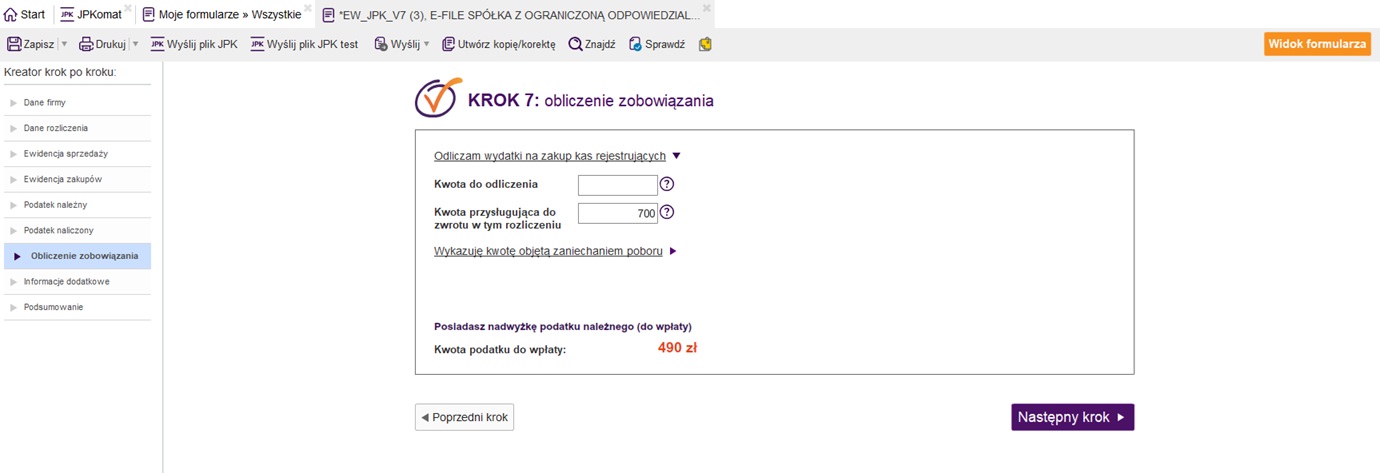Go to the Start tab
Image resolution: width=1380 pixels, height=473 pixels.
pyautogui.click(x=25, y=14)
